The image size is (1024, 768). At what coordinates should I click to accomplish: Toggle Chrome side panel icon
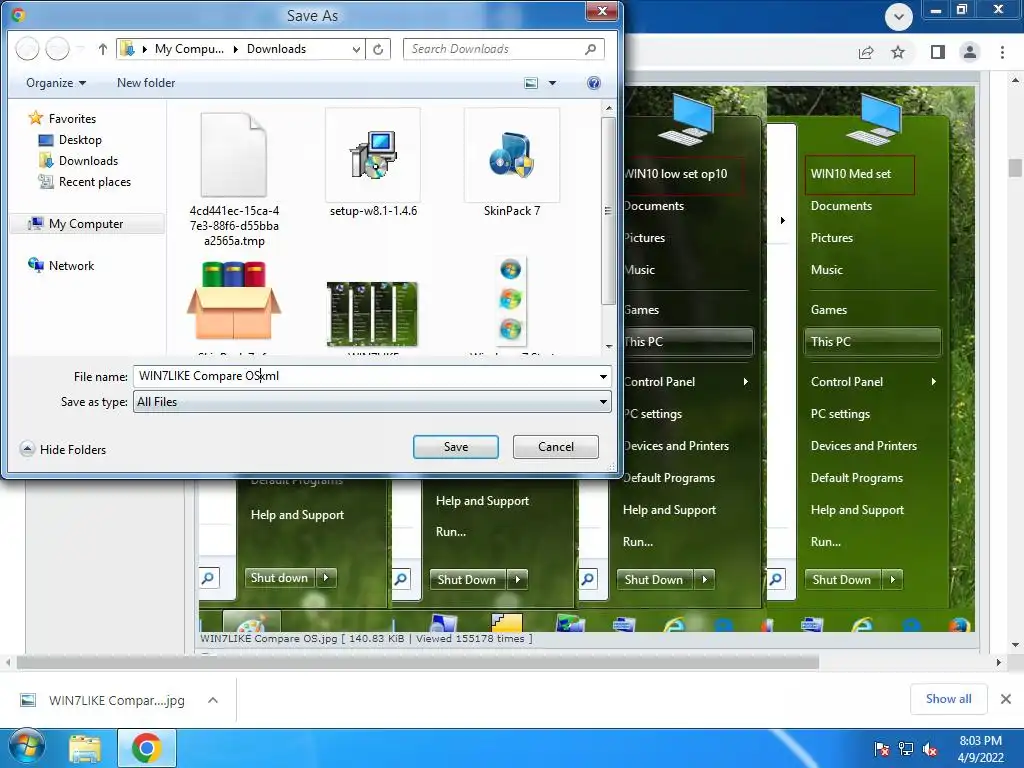pos(938,52)
